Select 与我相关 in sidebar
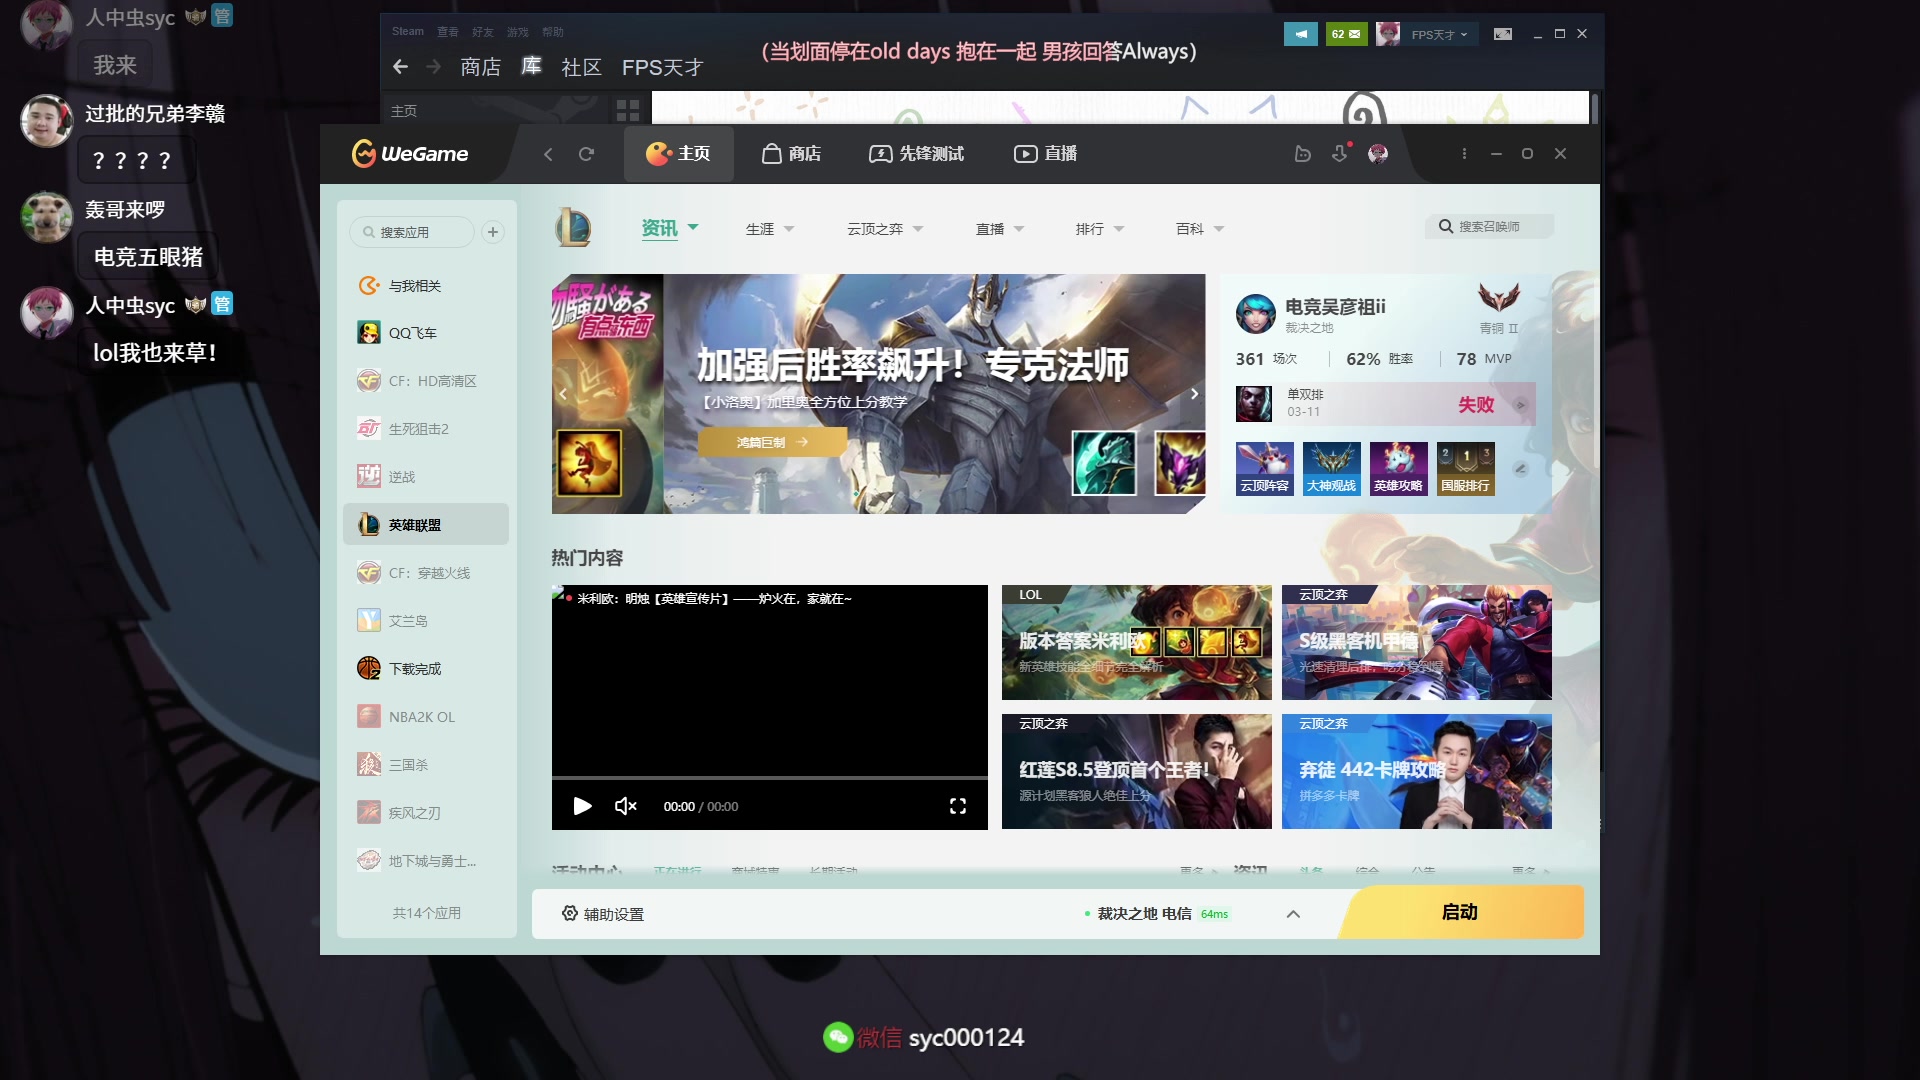The width and height of the screenshot is (1920, 1080). pos(426,286)
